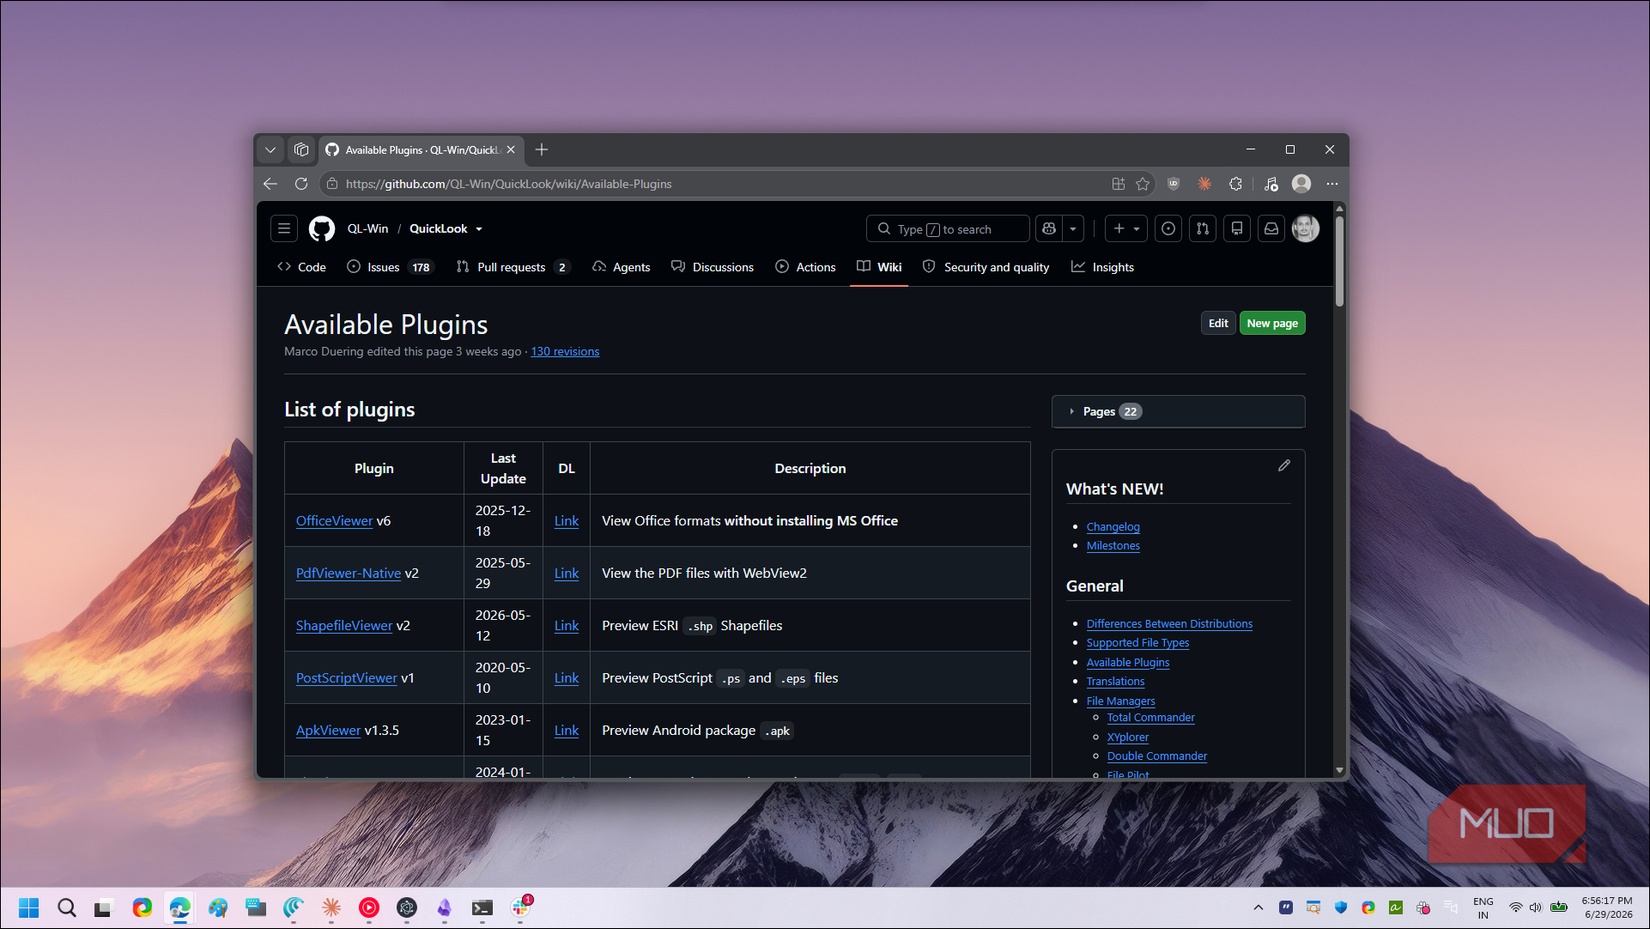Open the Milestones sidebar link
This screenshot has width=1650, height=929.
coord(1113,546)
